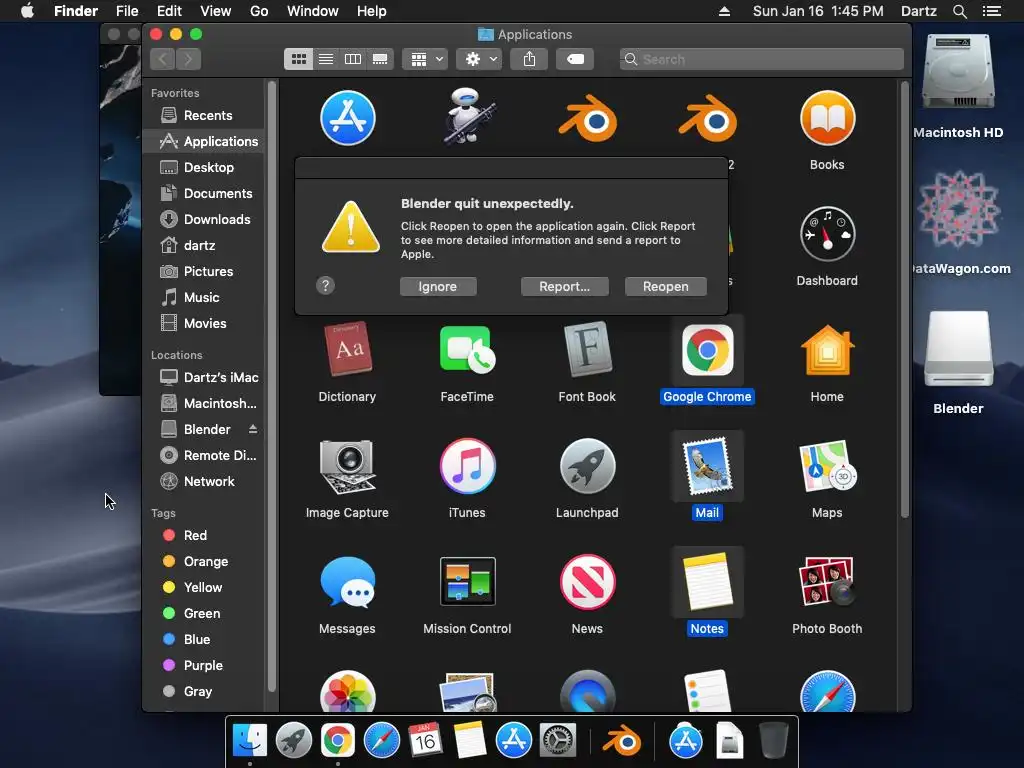The image size is (1024, 768).
Task: Open the View menu
Action: coord(216,11)
